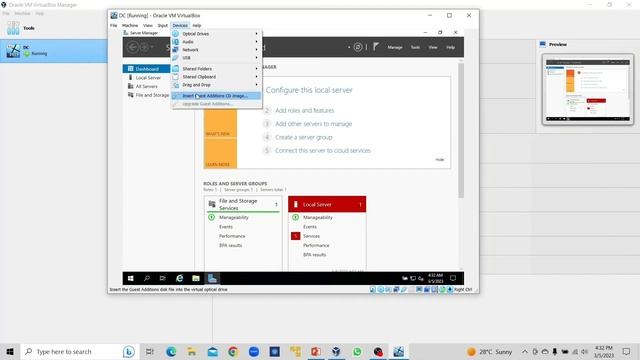Click the VM preview thumbnail
640x360 pixels.
tap(588, 89)
